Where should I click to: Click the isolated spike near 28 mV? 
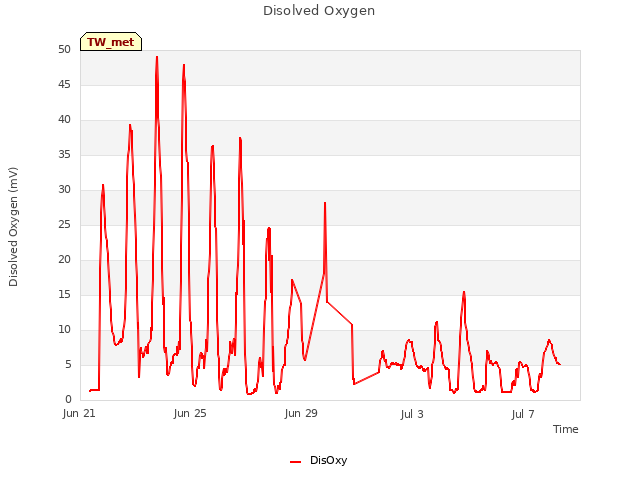[x=325, y=203]
